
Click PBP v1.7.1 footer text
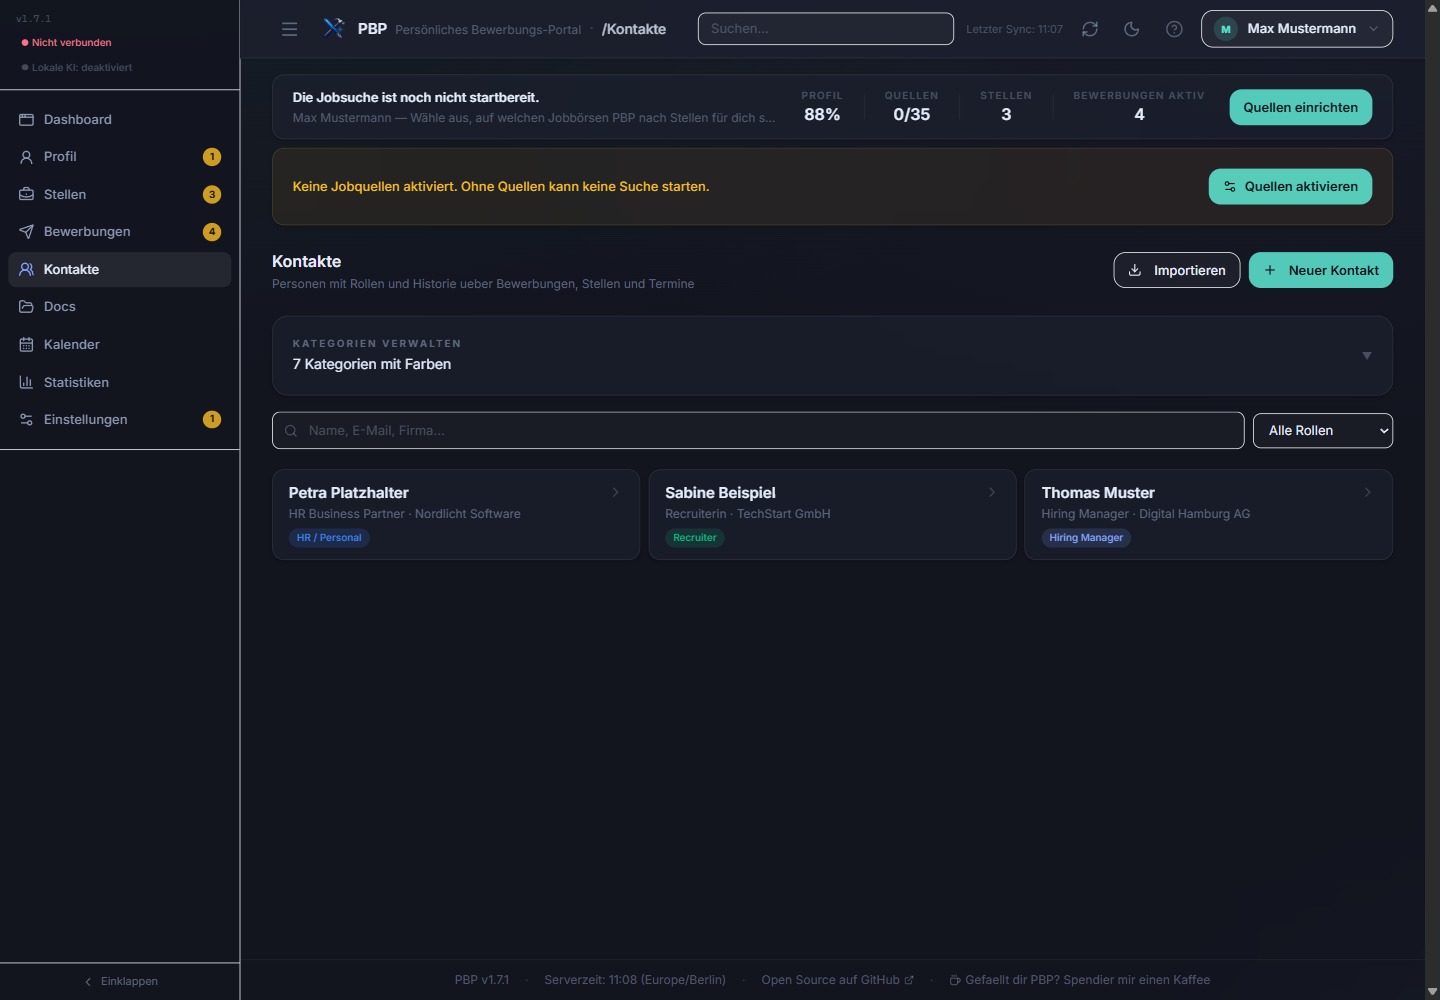click(x=482, y=980)
